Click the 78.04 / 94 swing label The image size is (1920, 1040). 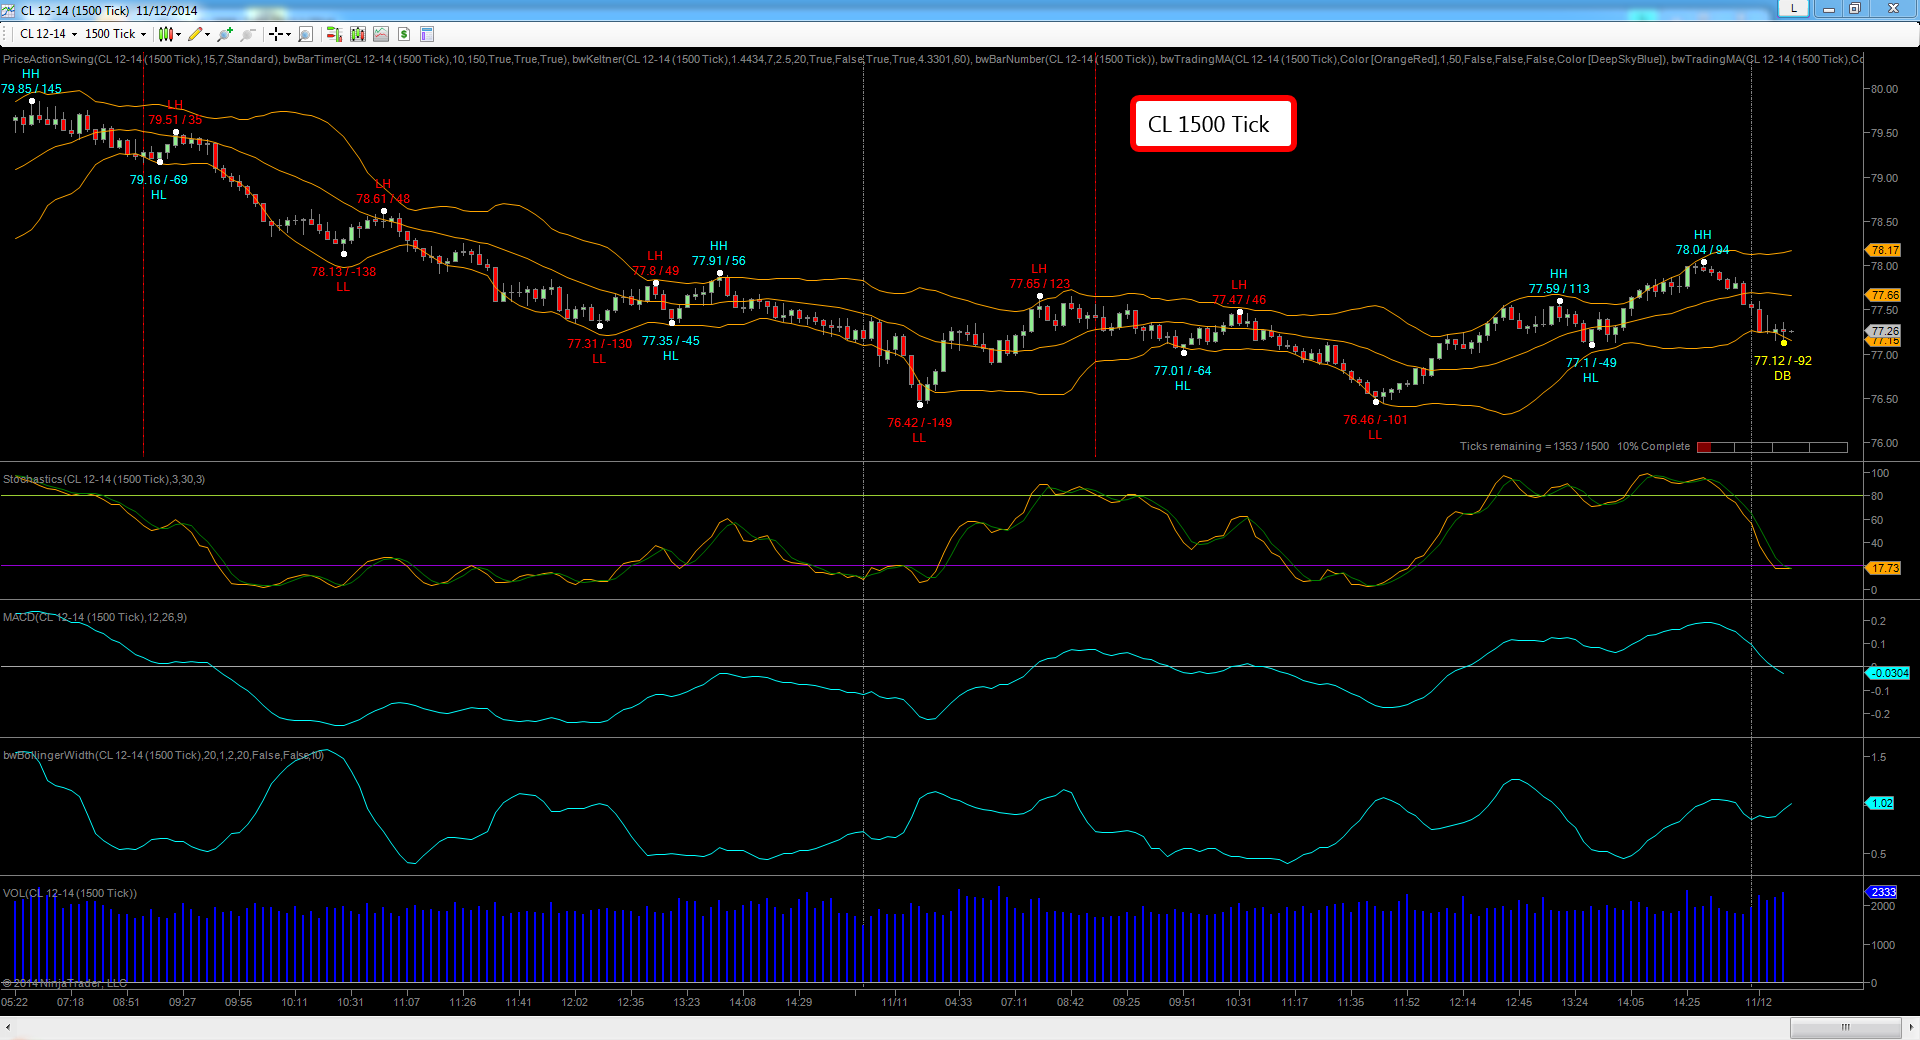click(x=1703, y=250)
